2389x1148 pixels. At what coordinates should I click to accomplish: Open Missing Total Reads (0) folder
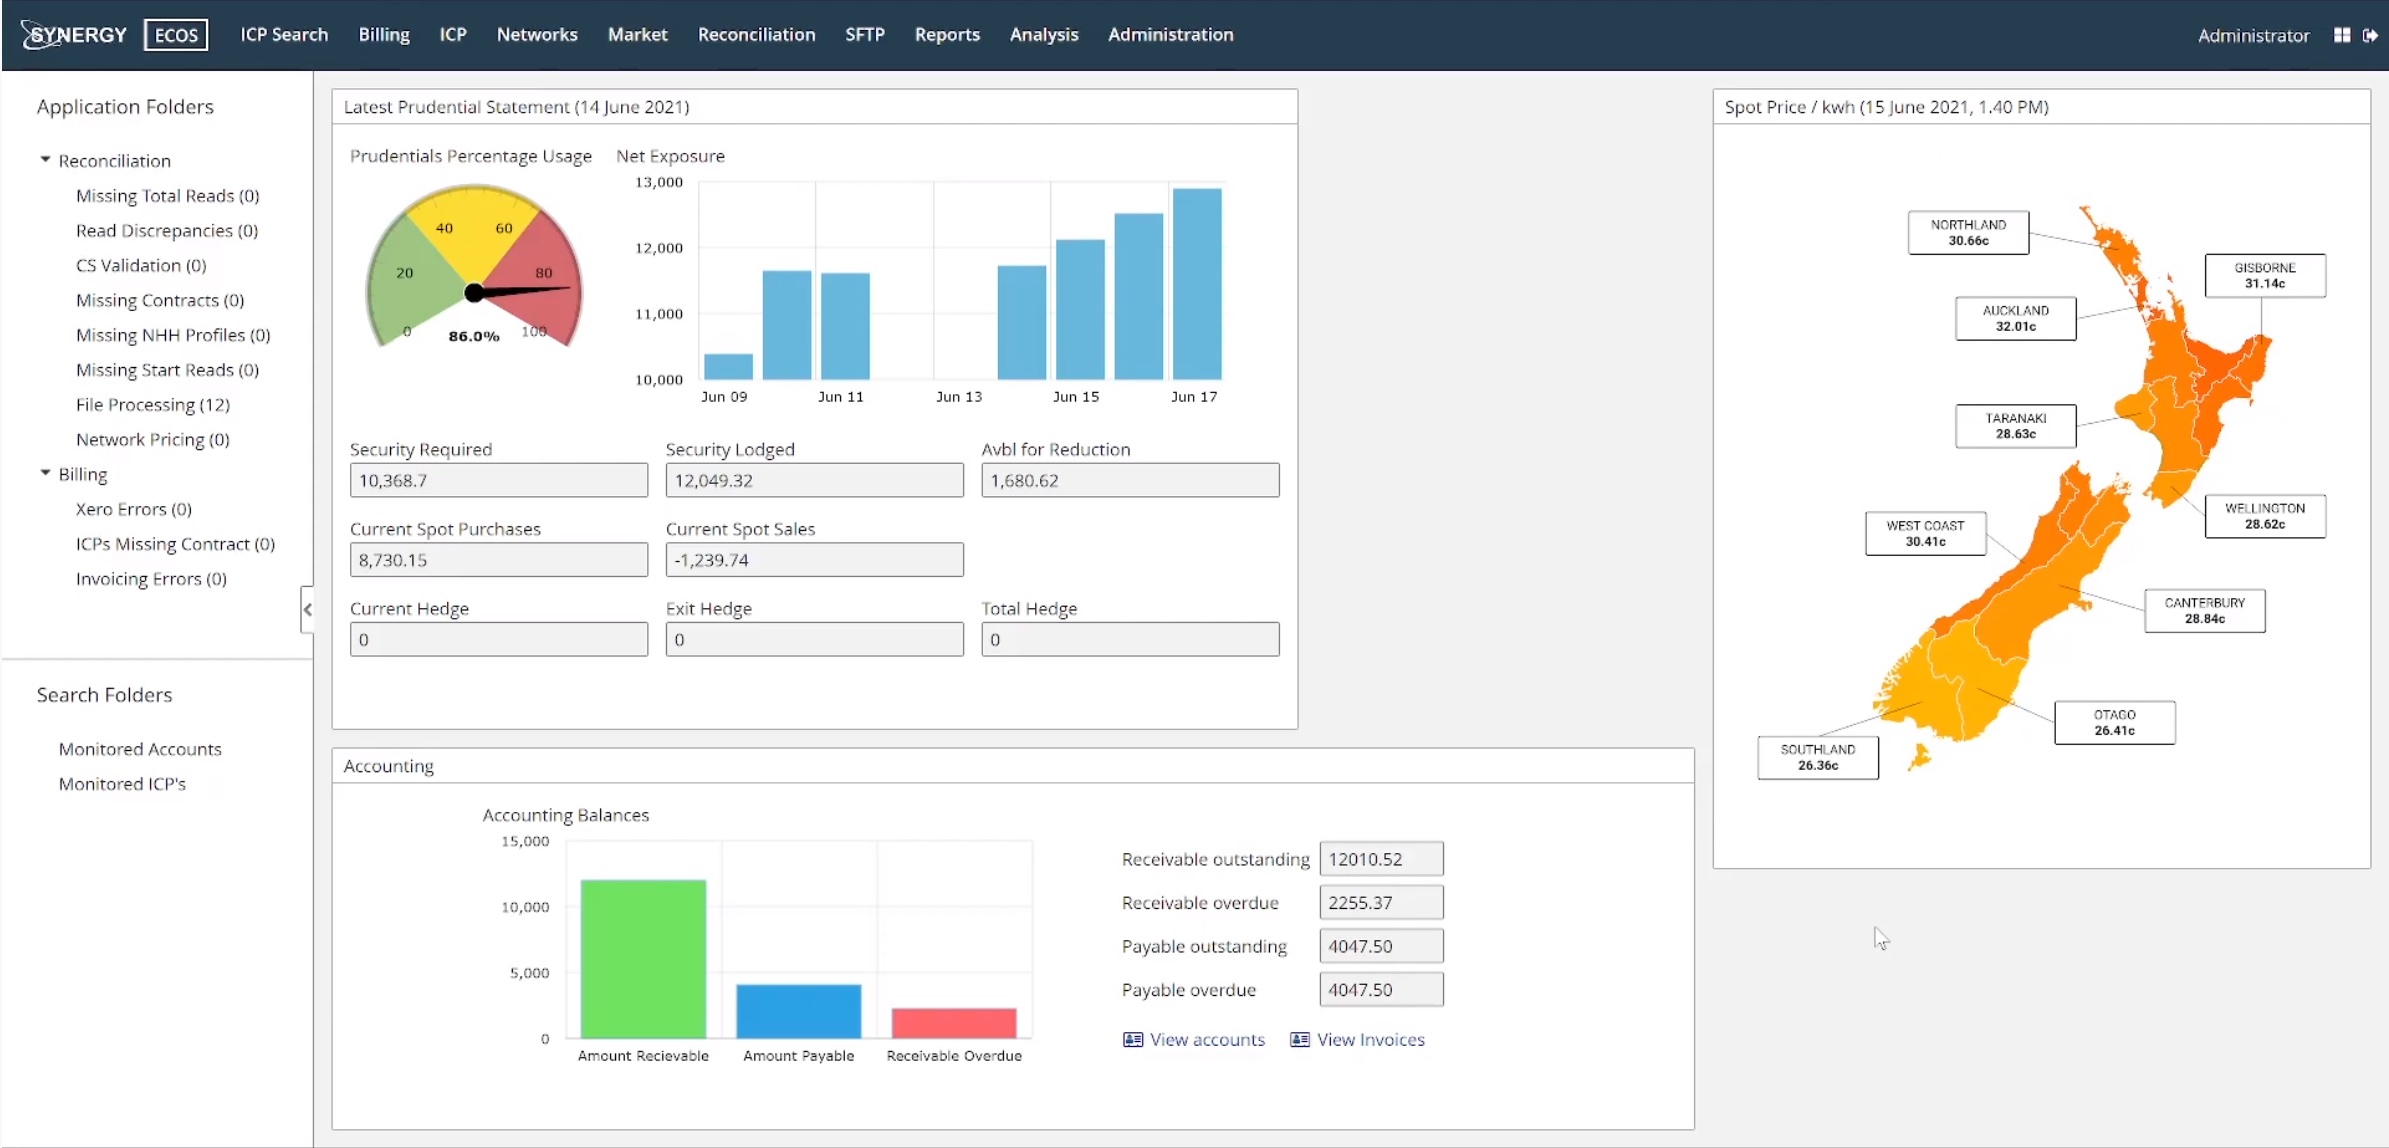click(167, 196)
